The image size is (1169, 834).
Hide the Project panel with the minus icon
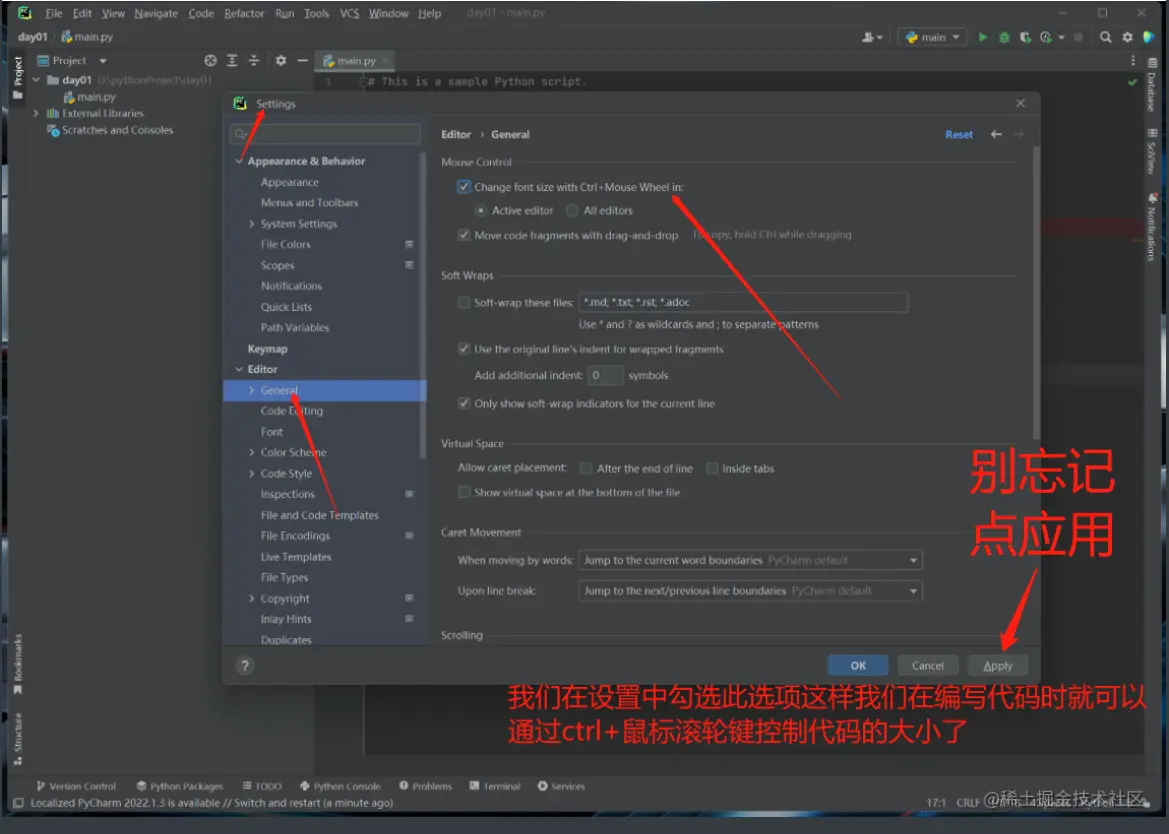(302, 60)
